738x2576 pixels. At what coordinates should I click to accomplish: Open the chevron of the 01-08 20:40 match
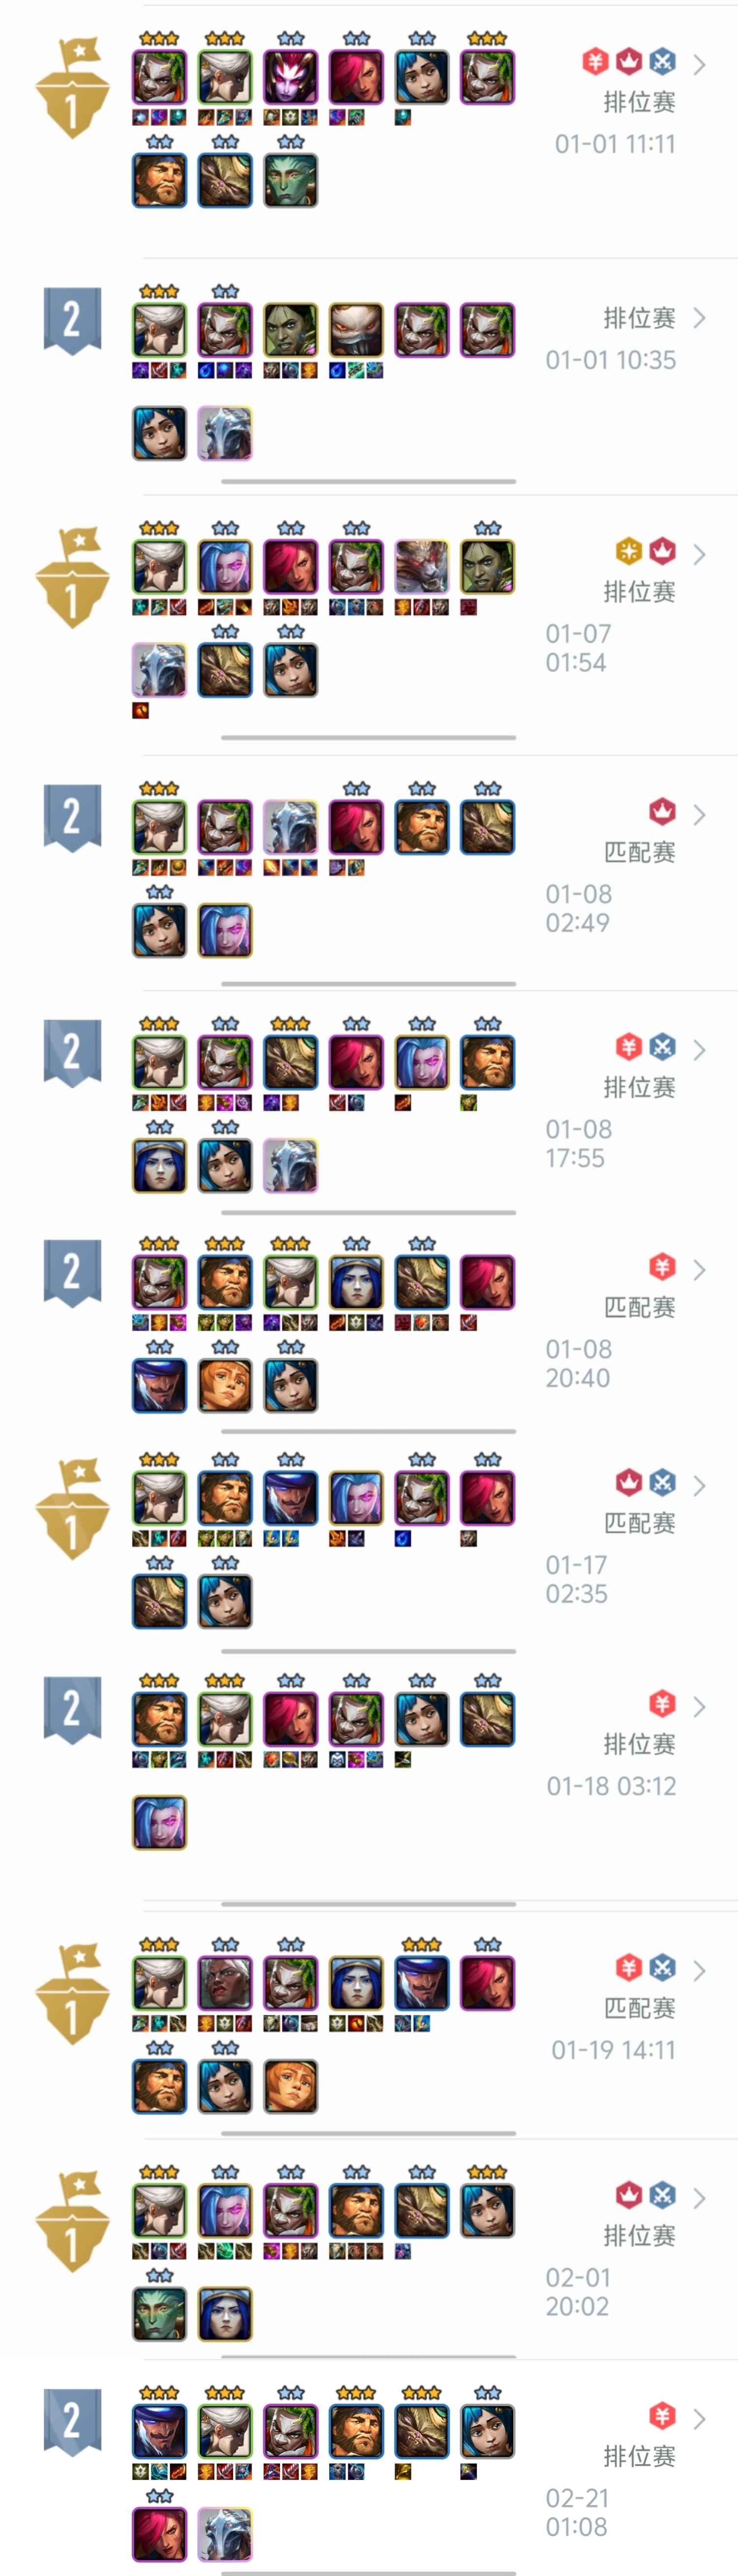pos(700,1269)
